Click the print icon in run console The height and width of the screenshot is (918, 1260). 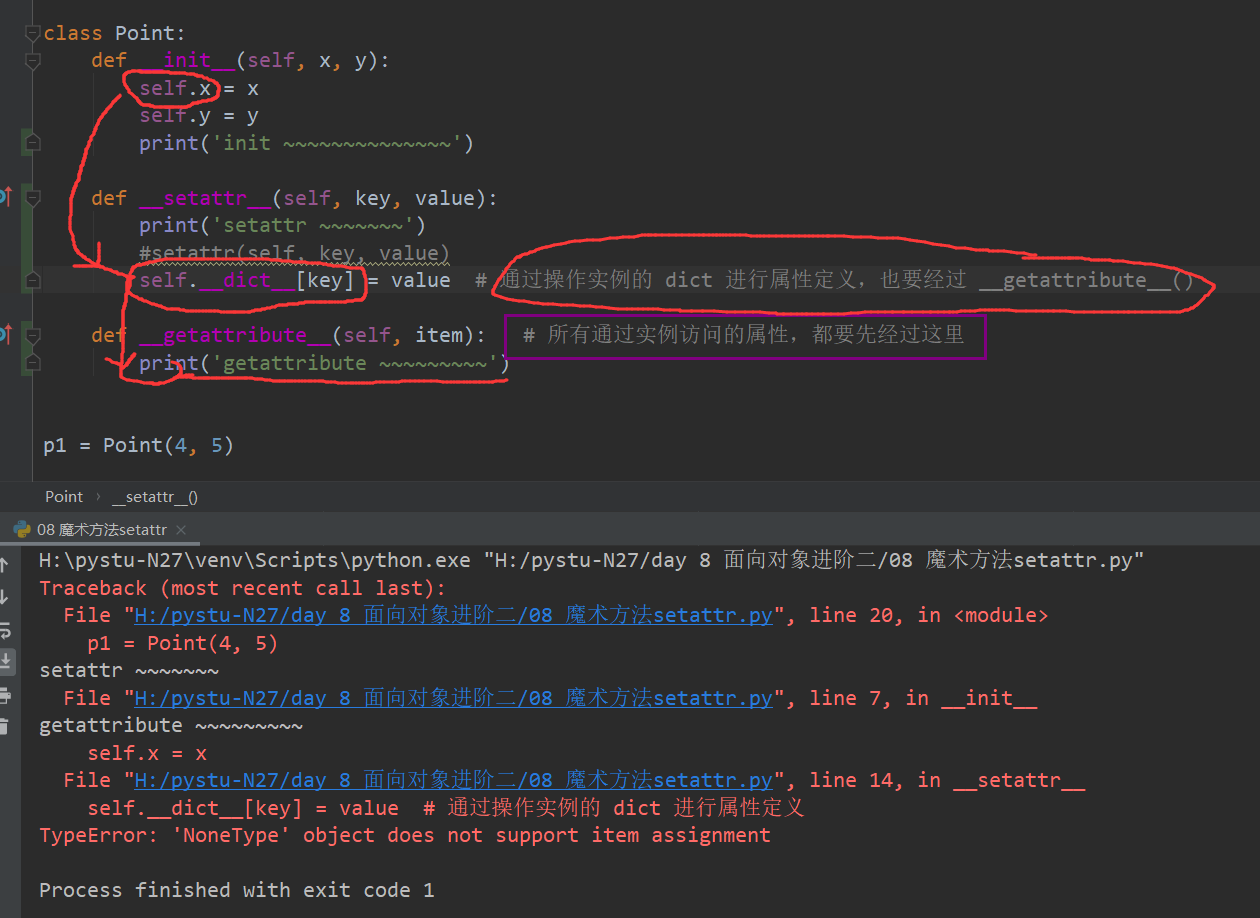tap(5, 695)
